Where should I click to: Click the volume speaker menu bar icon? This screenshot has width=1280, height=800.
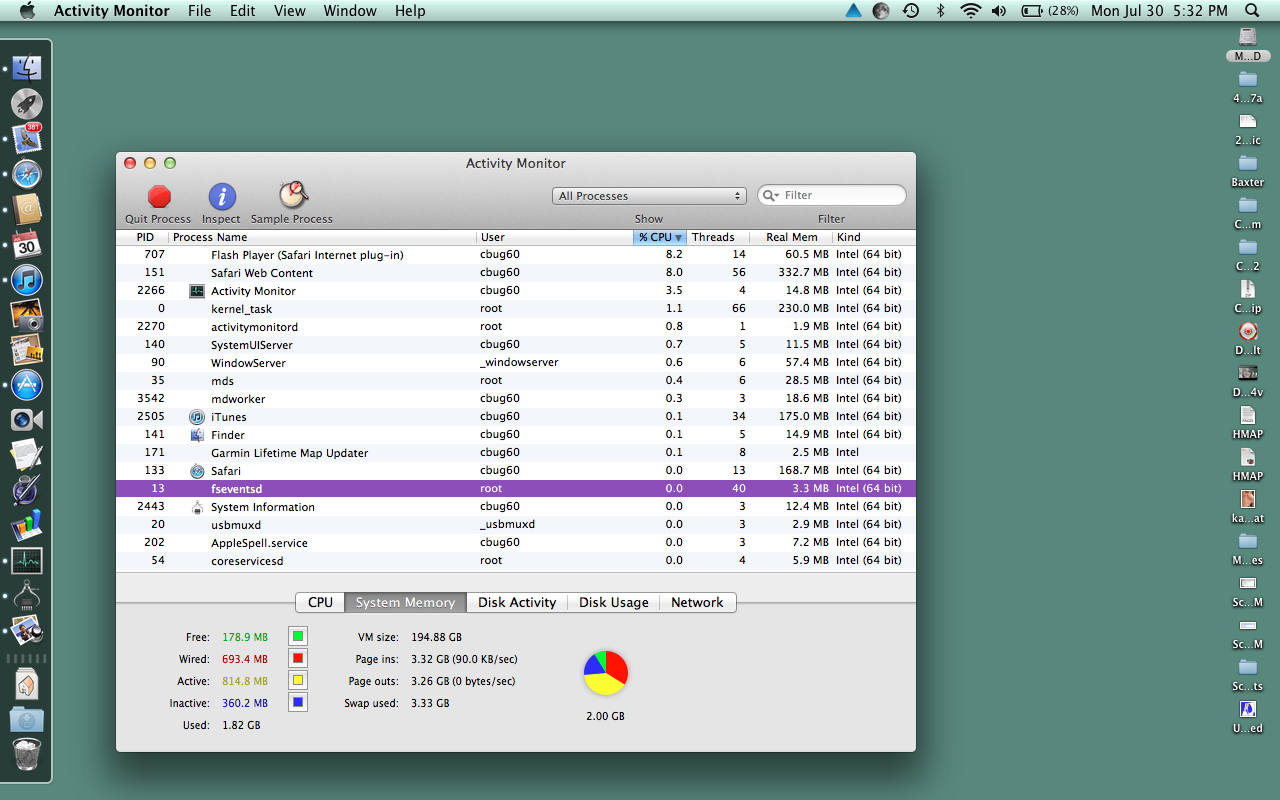999,11
